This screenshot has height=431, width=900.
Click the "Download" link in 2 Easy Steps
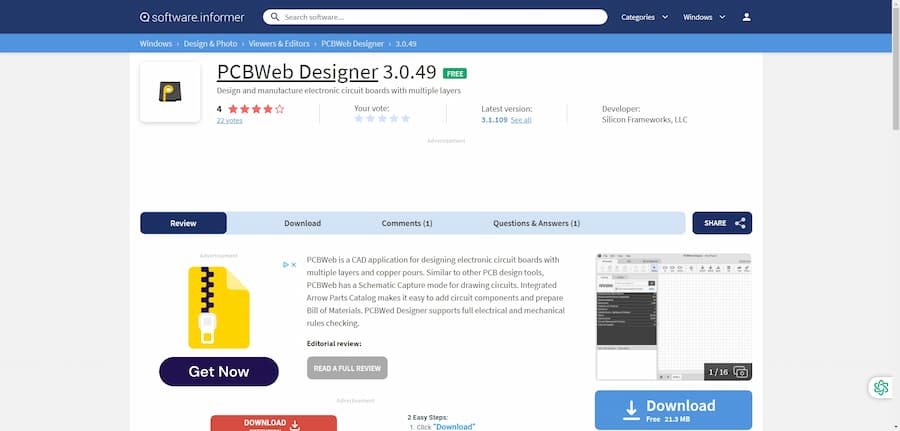(x=454, y=427)
